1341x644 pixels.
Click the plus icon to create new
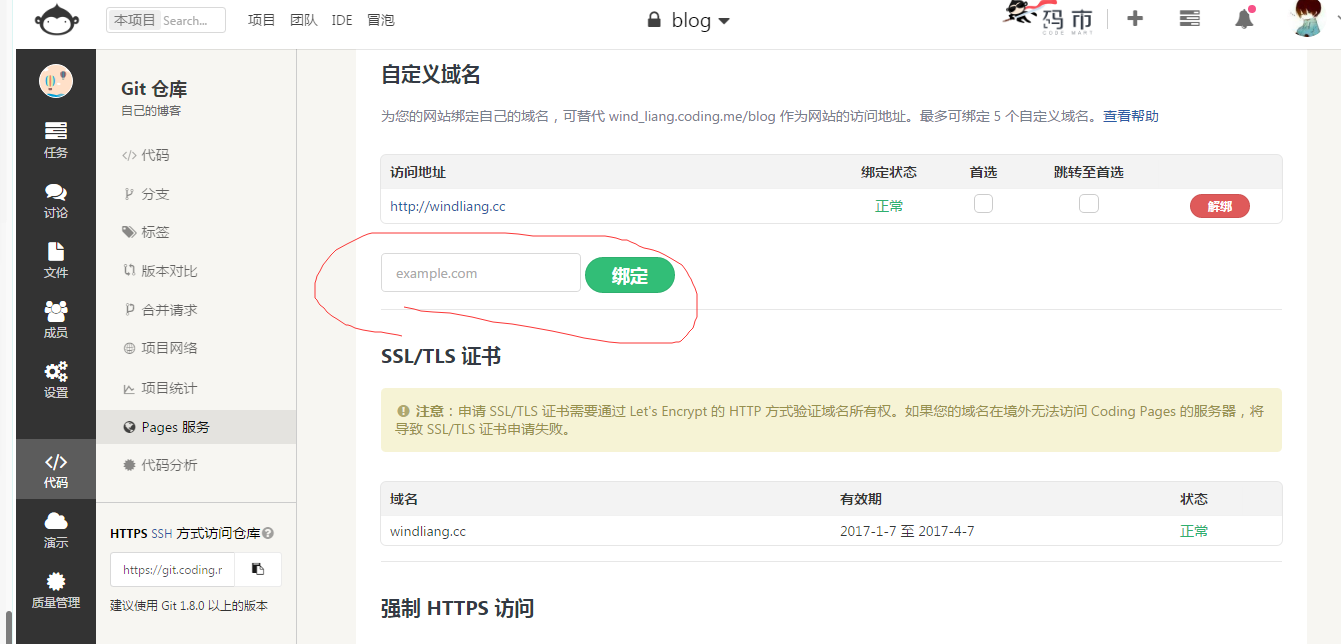coord(1135,19)
